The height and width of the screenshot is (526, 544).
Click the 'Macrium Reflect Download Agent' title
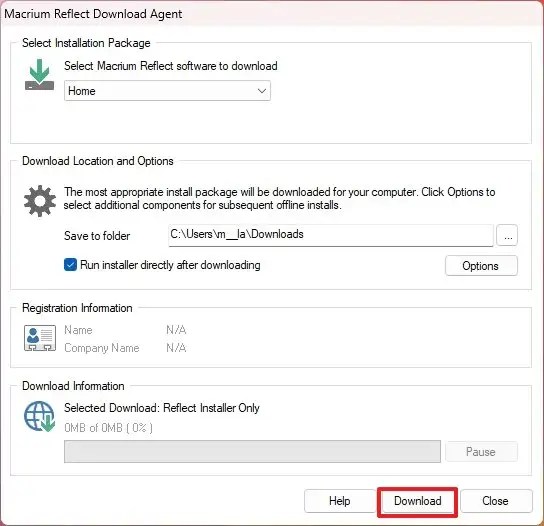point(93,14)
